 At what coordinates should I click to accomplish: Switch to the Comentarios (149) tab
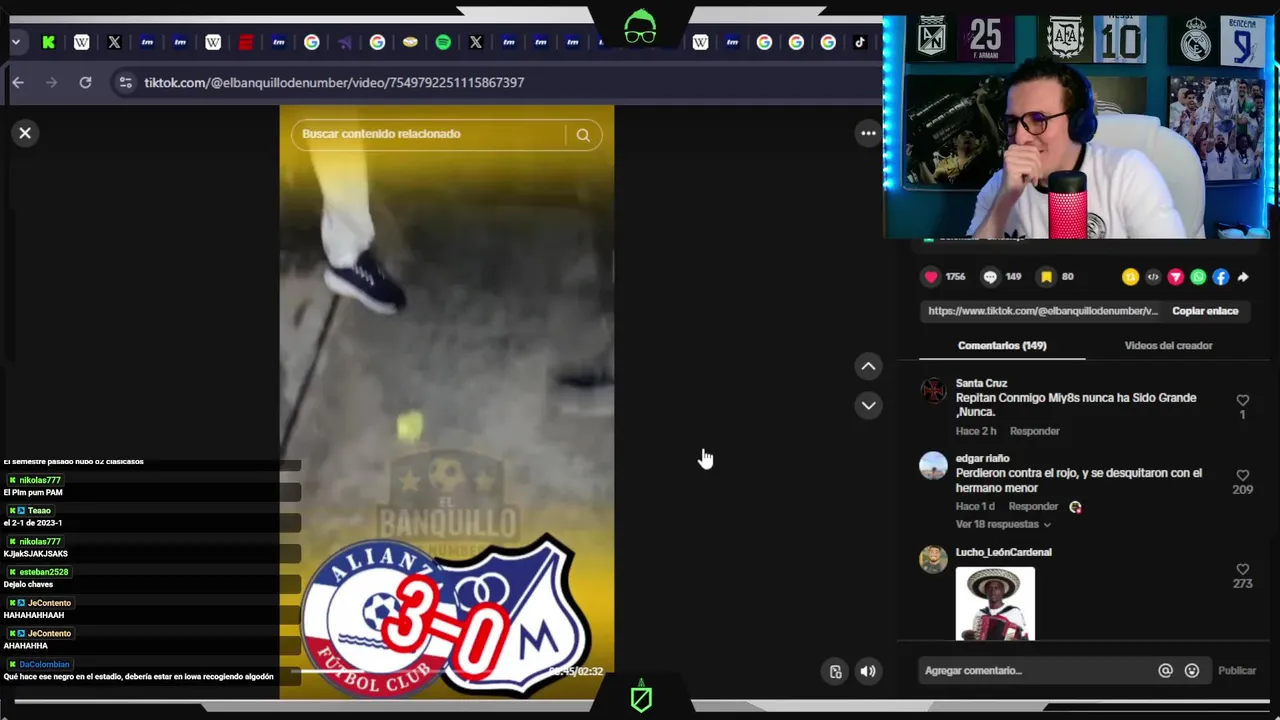1002,345
